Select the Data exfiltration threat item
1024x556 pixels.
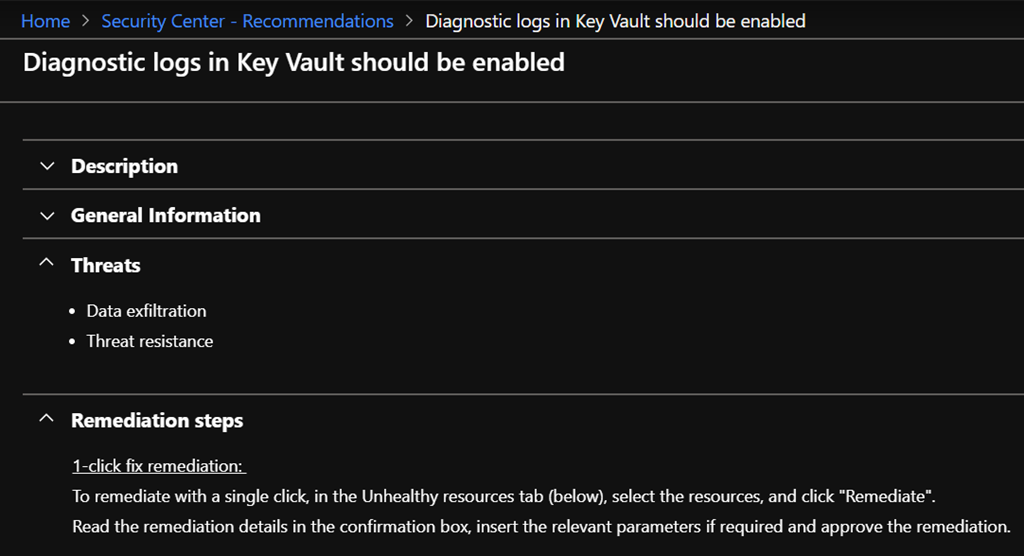coord(146,311)
